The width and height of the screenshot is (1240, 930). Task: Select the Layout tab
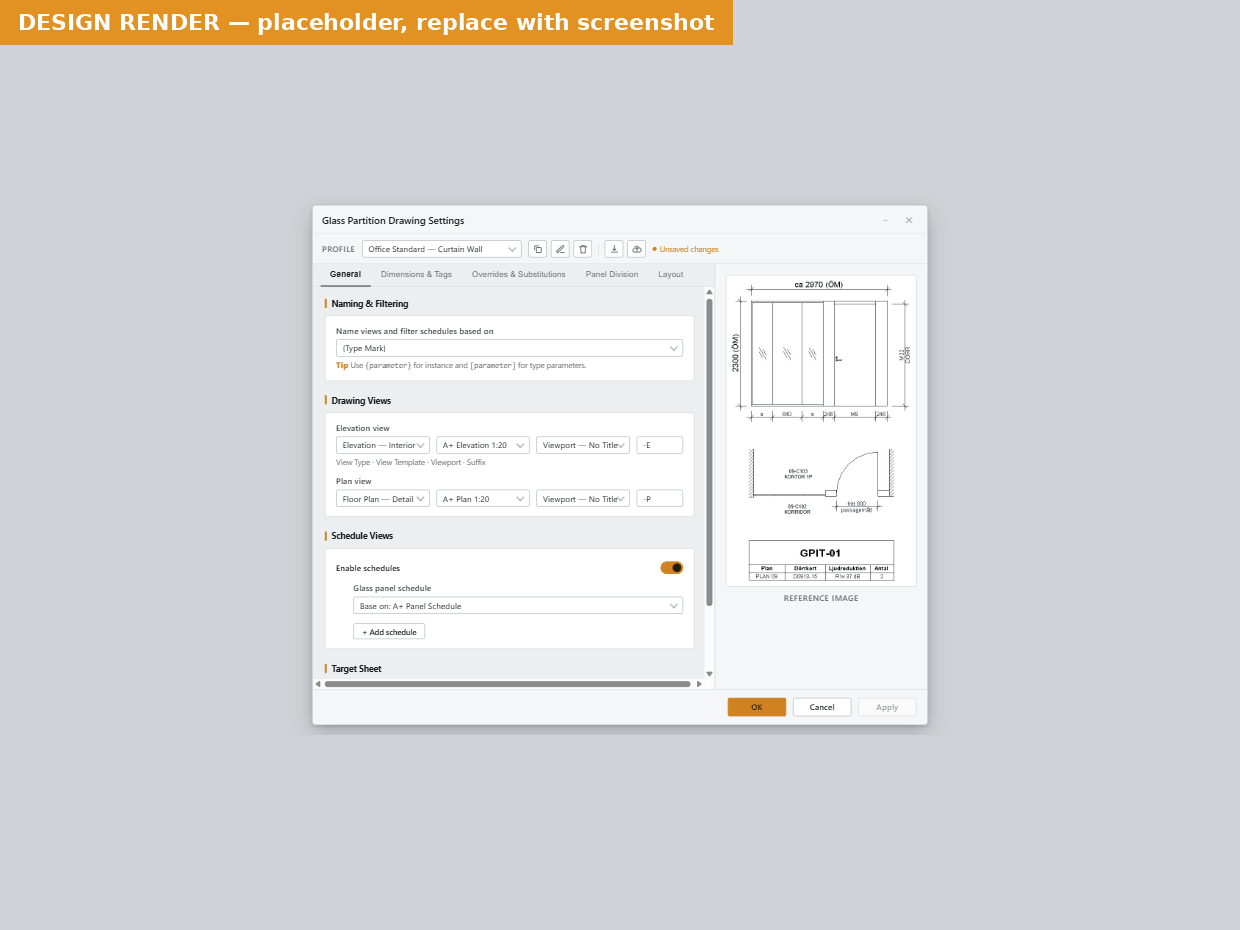pyautogui.click(x=670, y=274)
